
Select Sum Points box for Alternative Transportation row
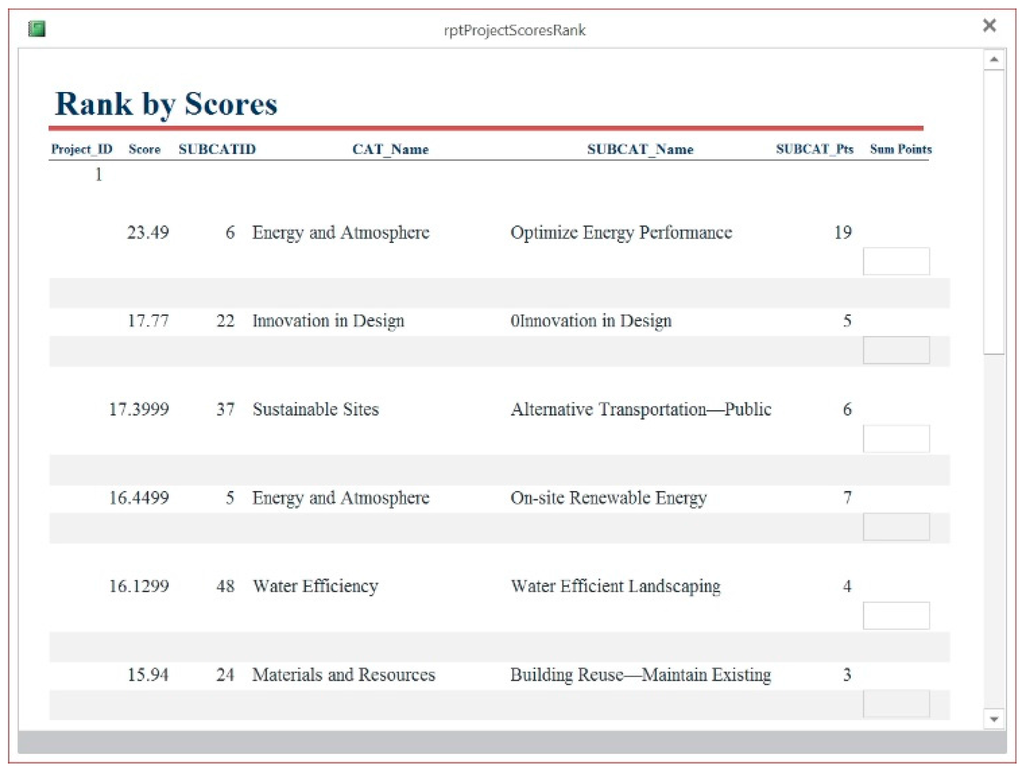896,438
